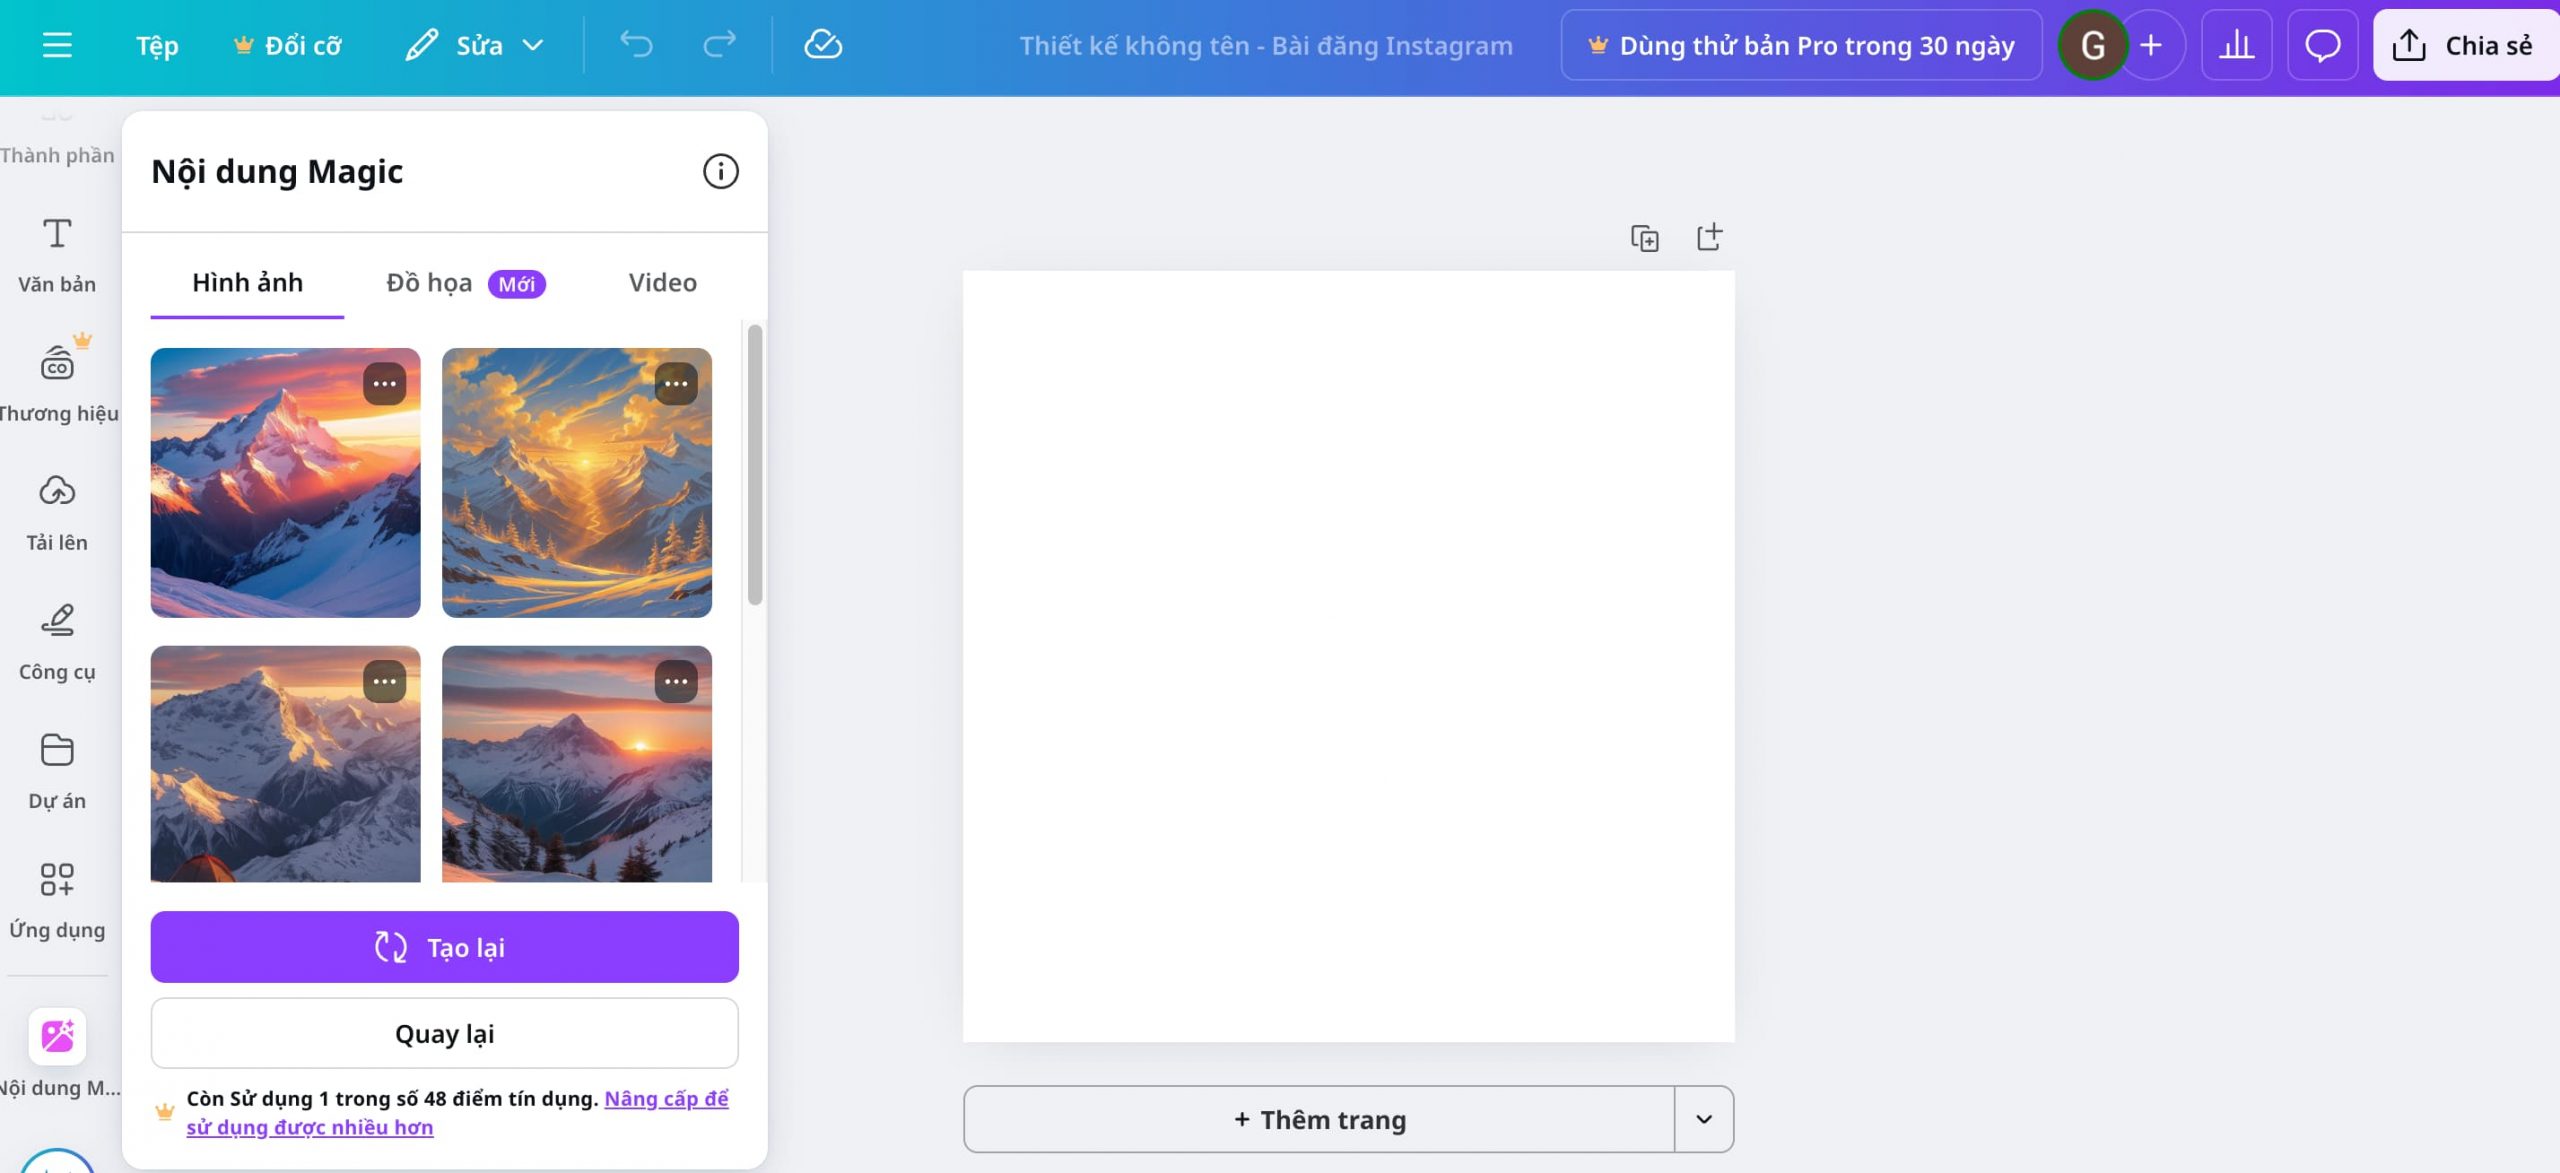
Task: Open the Văn bản text panel
Action: 57,255
